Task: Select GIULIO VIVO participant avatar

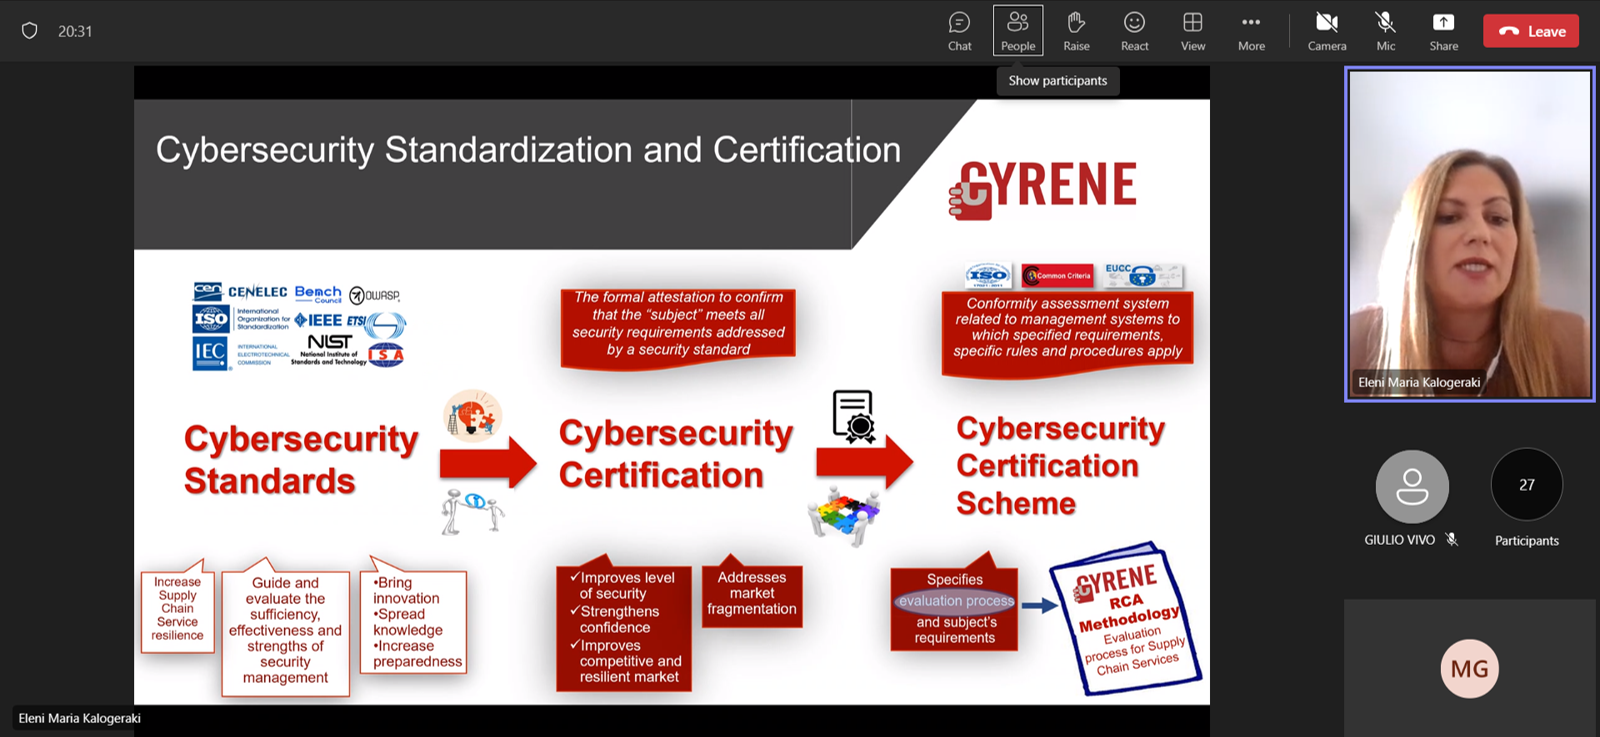Action: click(x=1412, y=486)
